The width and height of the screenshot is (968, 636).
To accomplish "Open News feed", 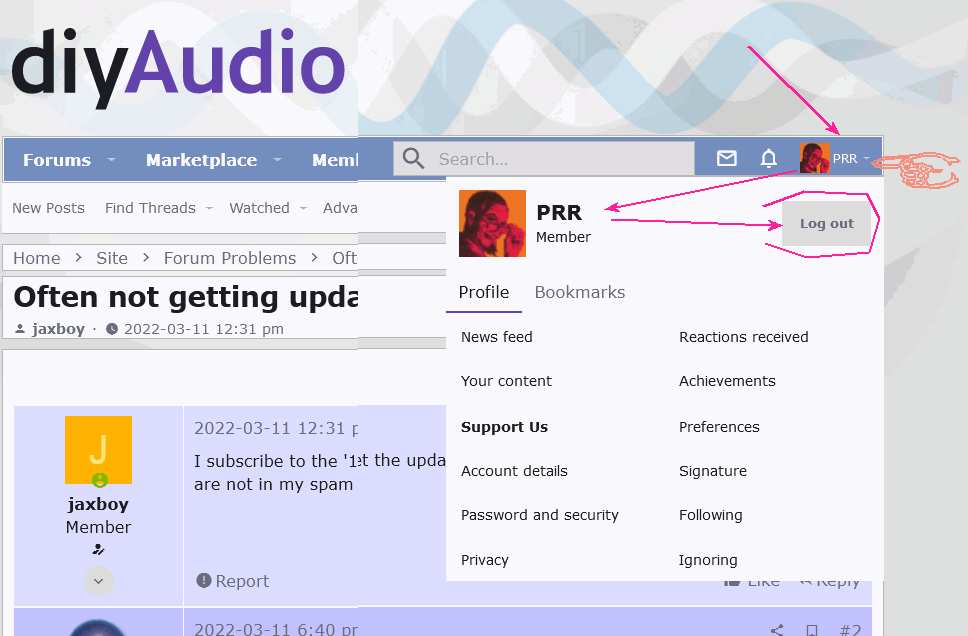I will tap(496, 337).
